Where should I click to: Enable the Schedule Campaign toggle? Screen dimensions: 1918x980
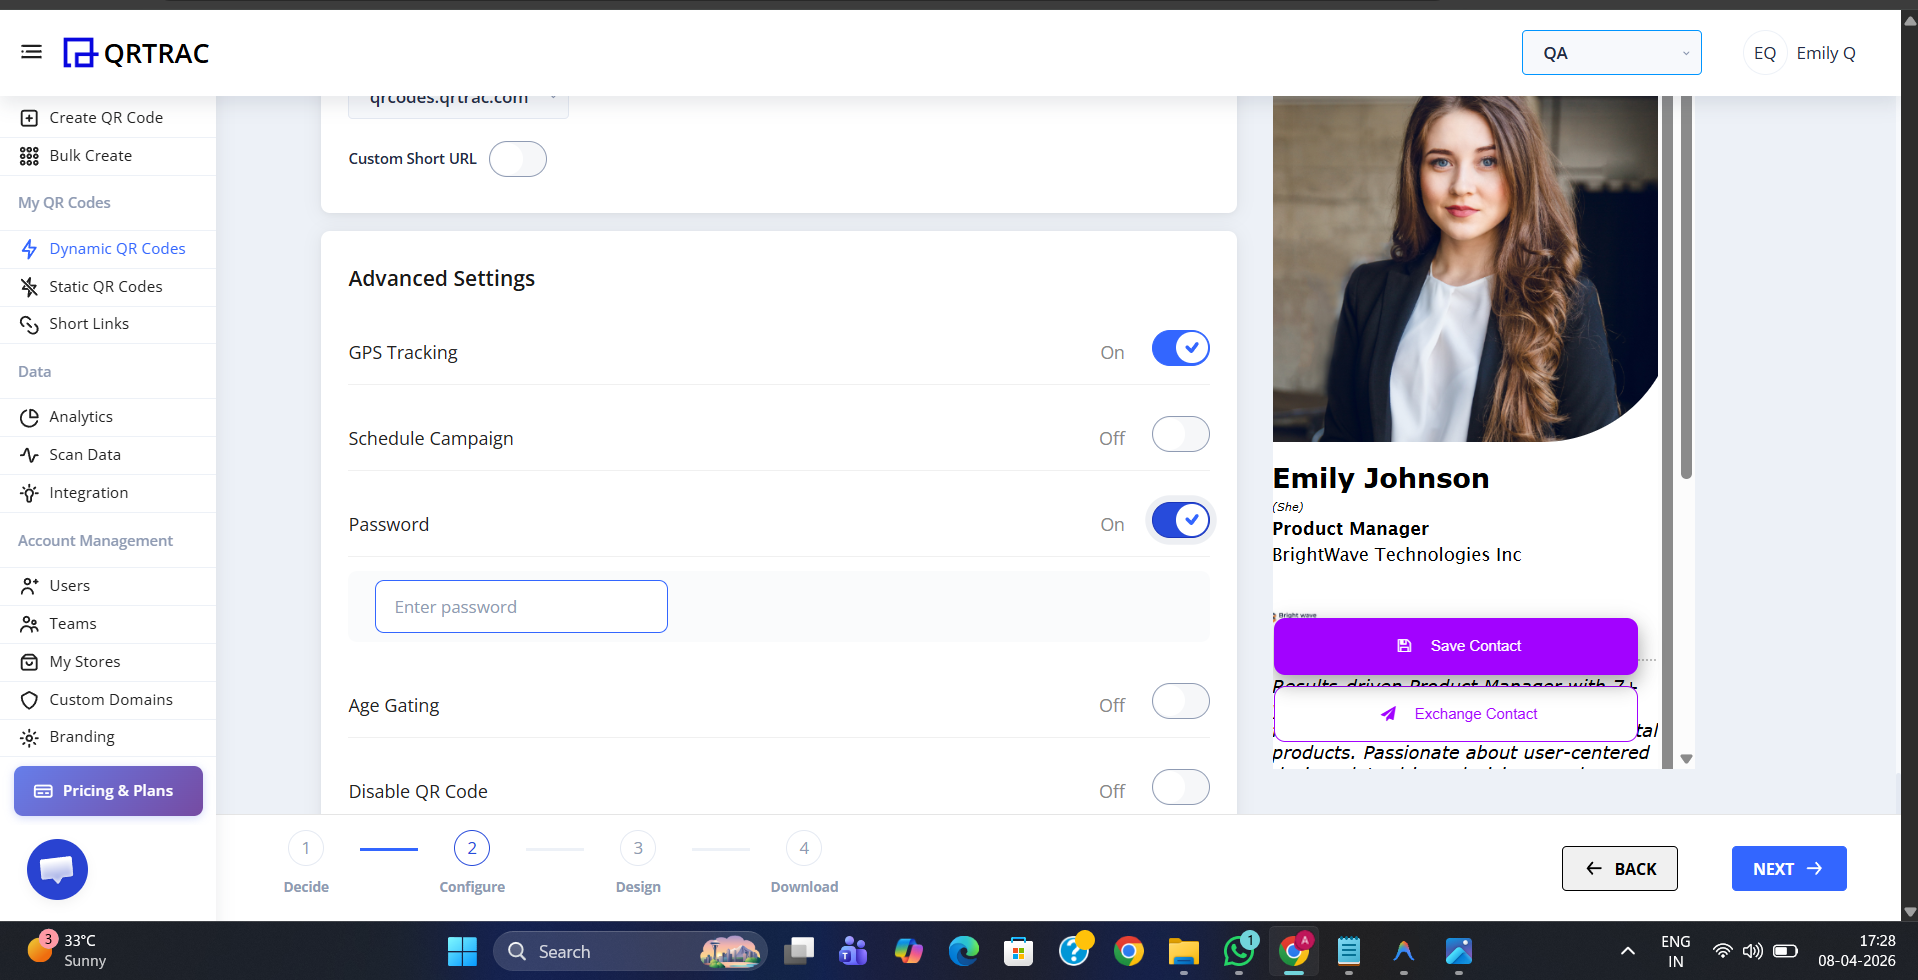pos(1180,435)
